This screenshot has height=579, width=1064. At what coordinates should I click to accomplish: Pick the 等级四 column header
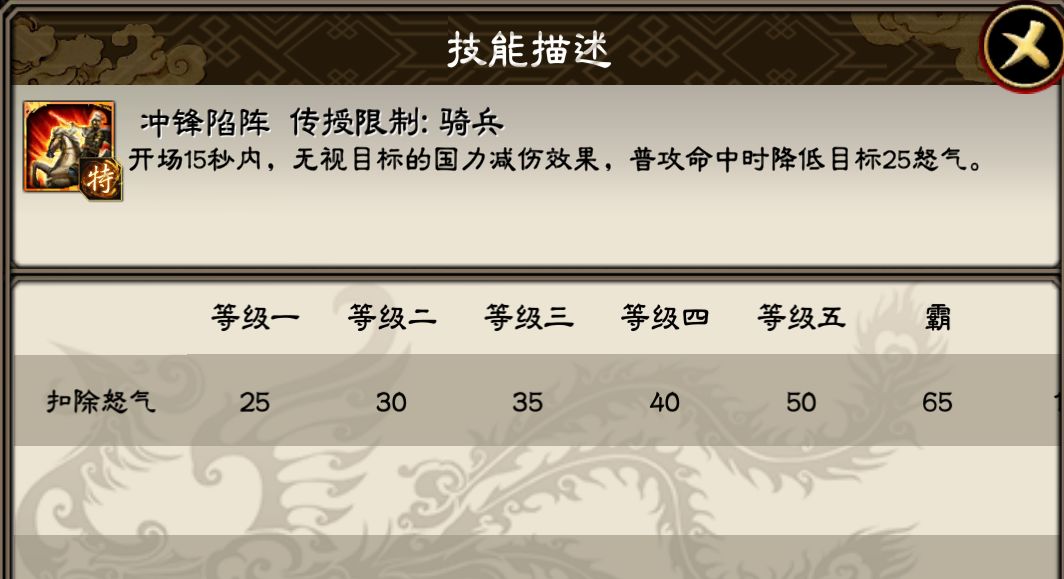click(665, 318)
